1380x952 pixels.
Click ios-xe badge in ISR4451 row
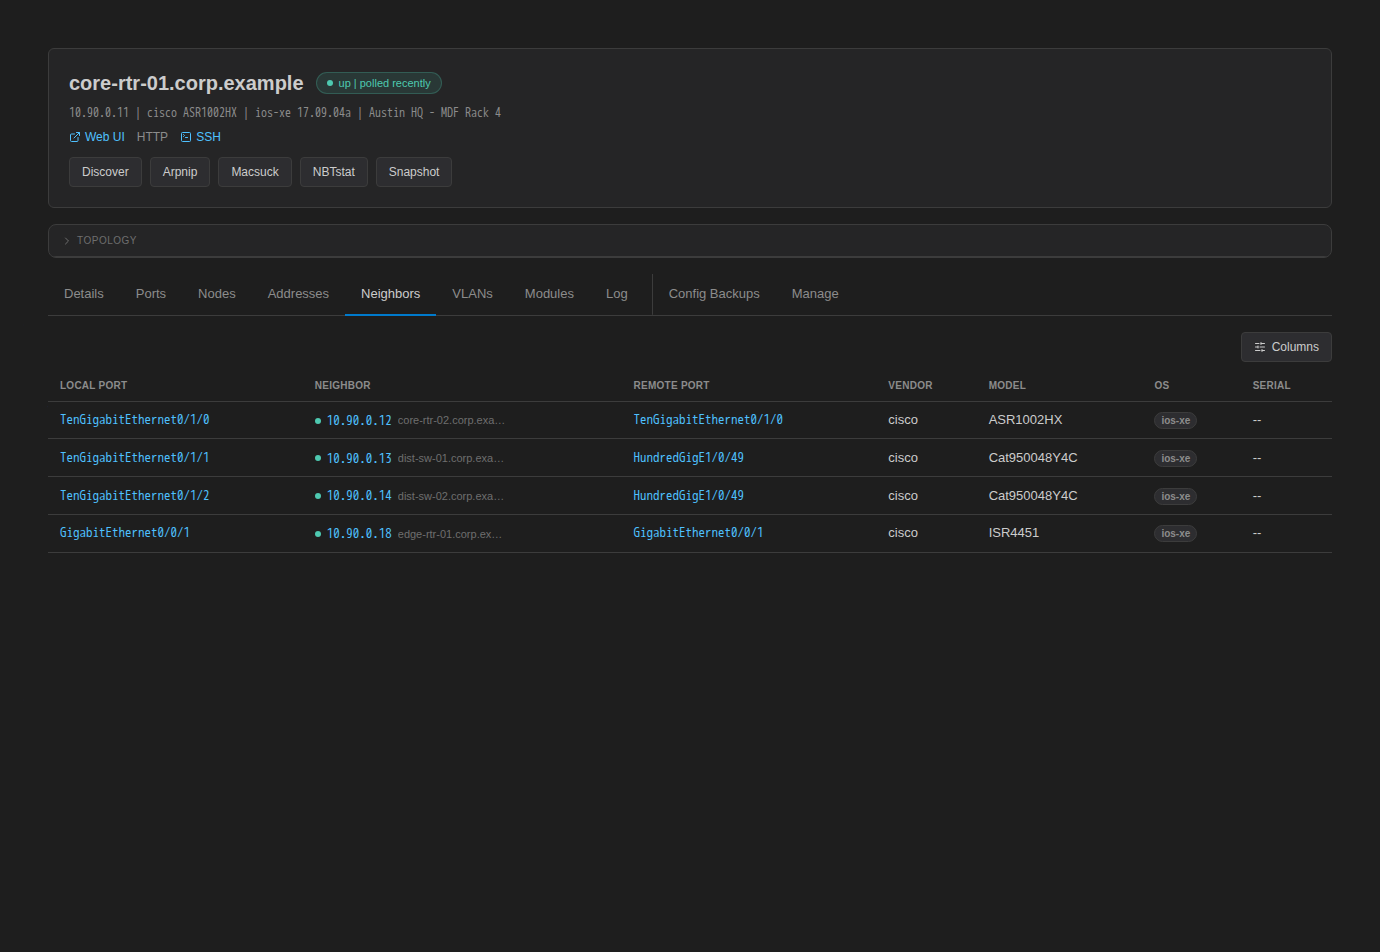1175,534
